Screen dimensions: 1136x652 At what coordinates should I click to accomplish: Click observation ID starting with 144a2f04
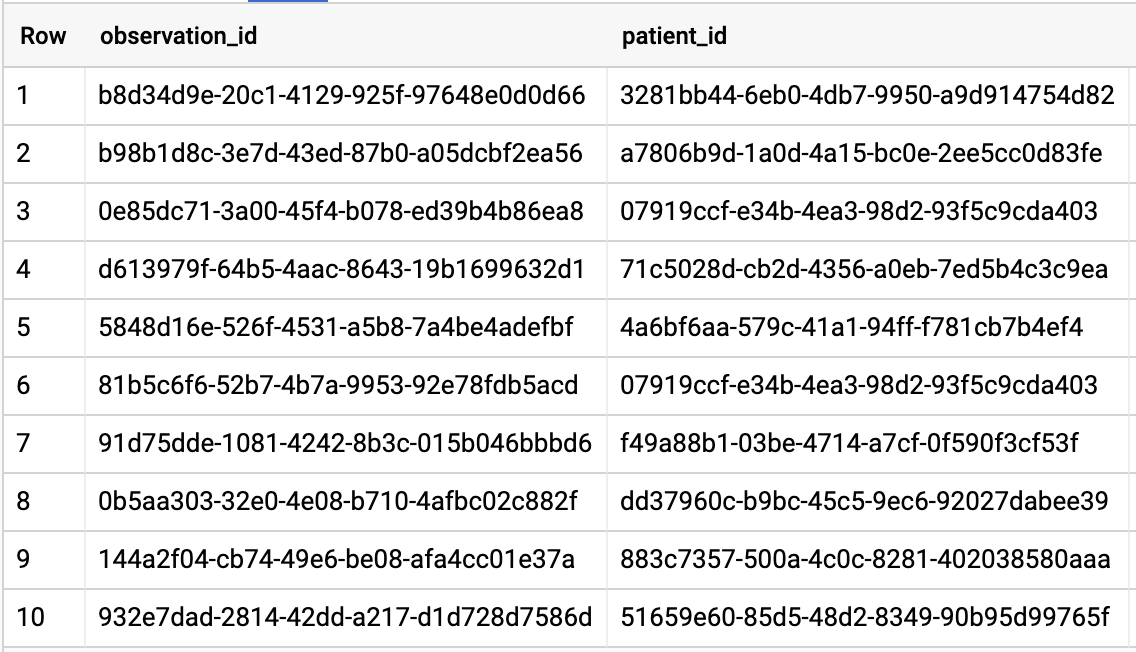click(336, 559)
